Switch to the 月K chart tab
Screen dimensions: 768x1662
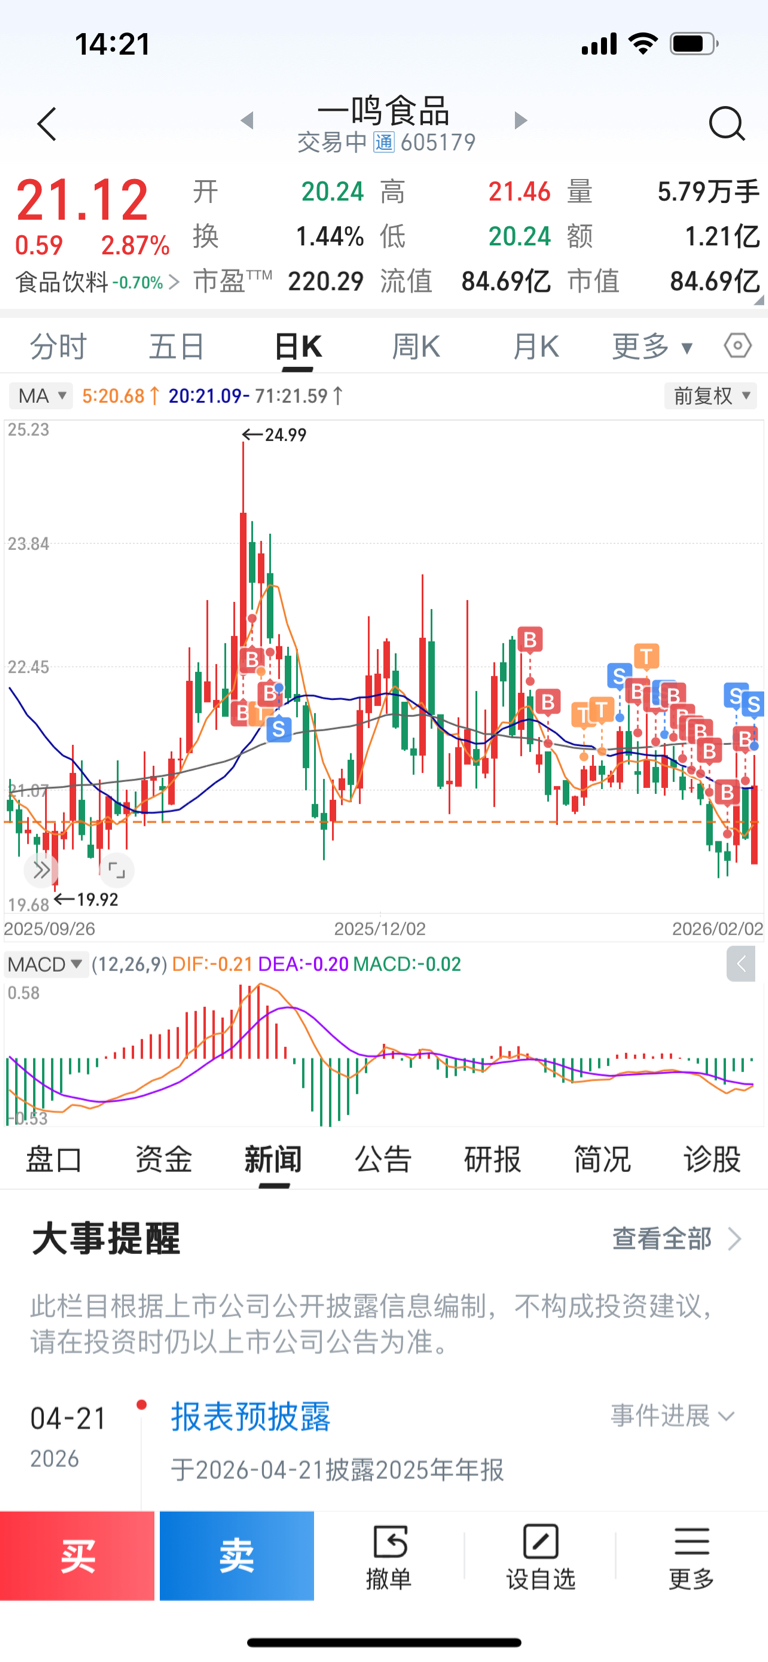click(x=535, y=346)
